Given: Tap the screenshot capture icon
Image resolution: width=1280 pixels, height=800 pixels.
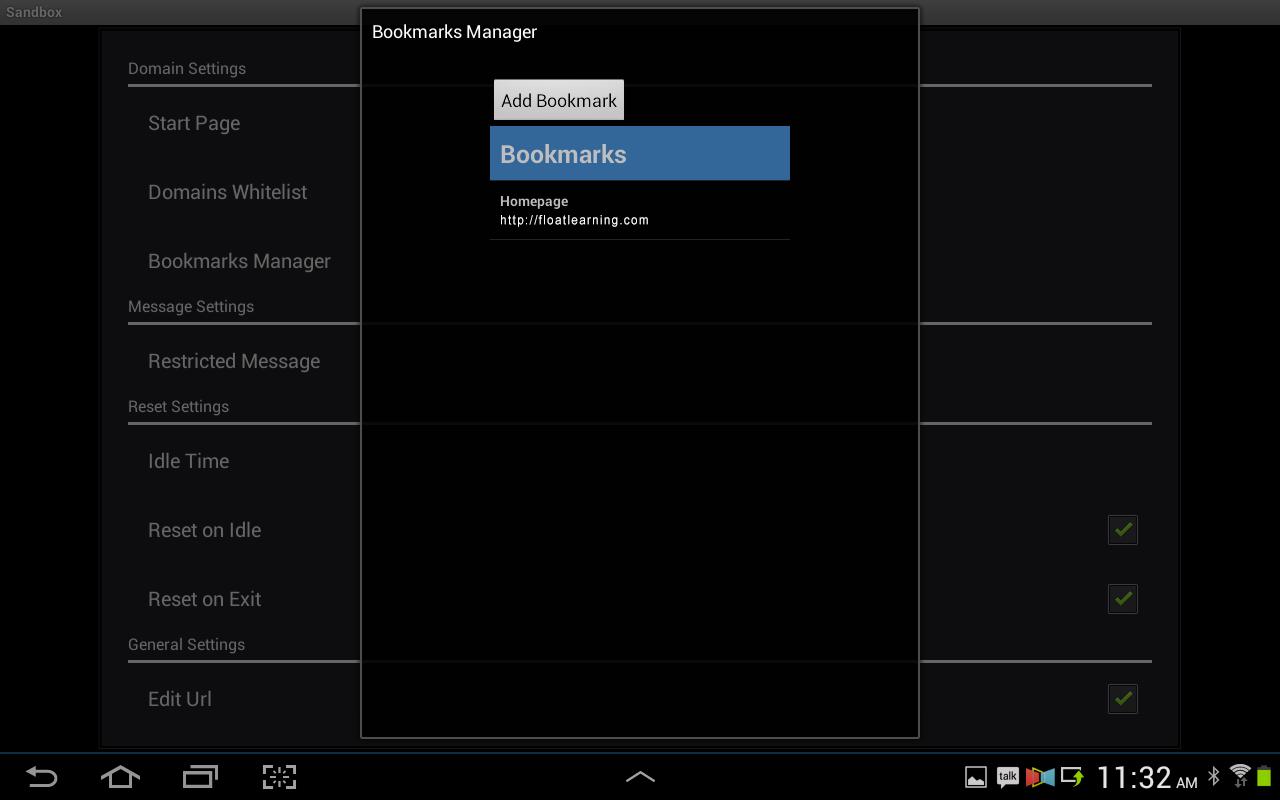Looking at the screenshot, I should pyautogui.click(x=279, y=777).
